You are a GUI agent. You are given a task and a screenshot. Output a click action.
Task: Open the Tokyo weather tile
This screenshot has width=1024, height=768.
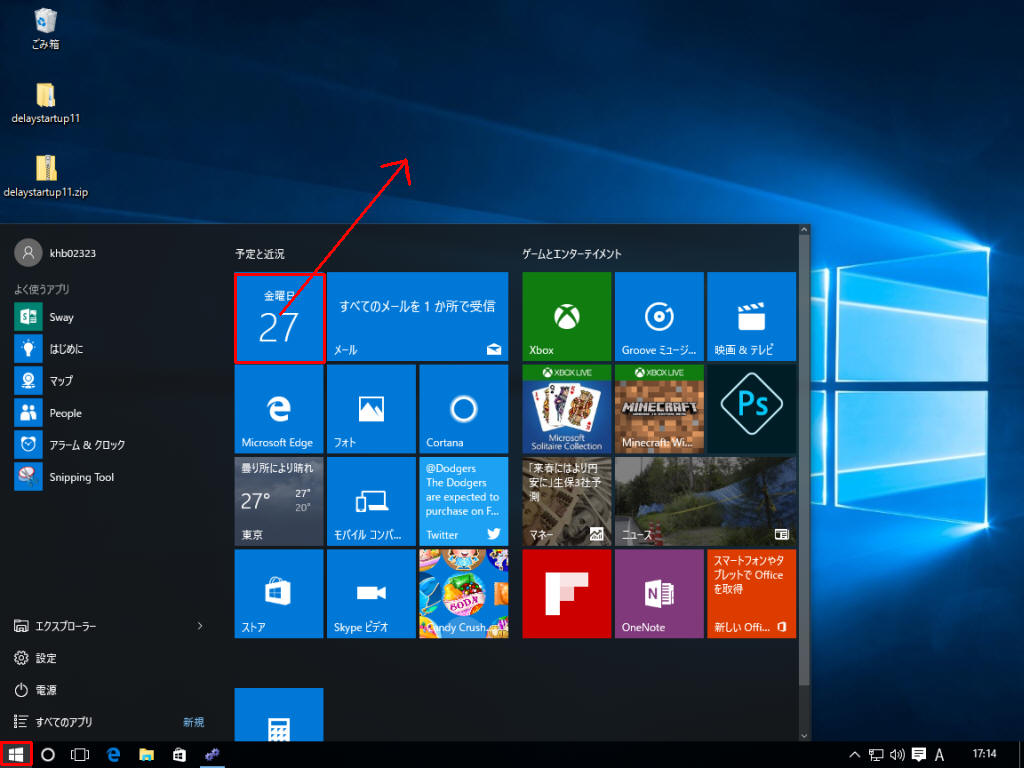[x=279, y=502]
